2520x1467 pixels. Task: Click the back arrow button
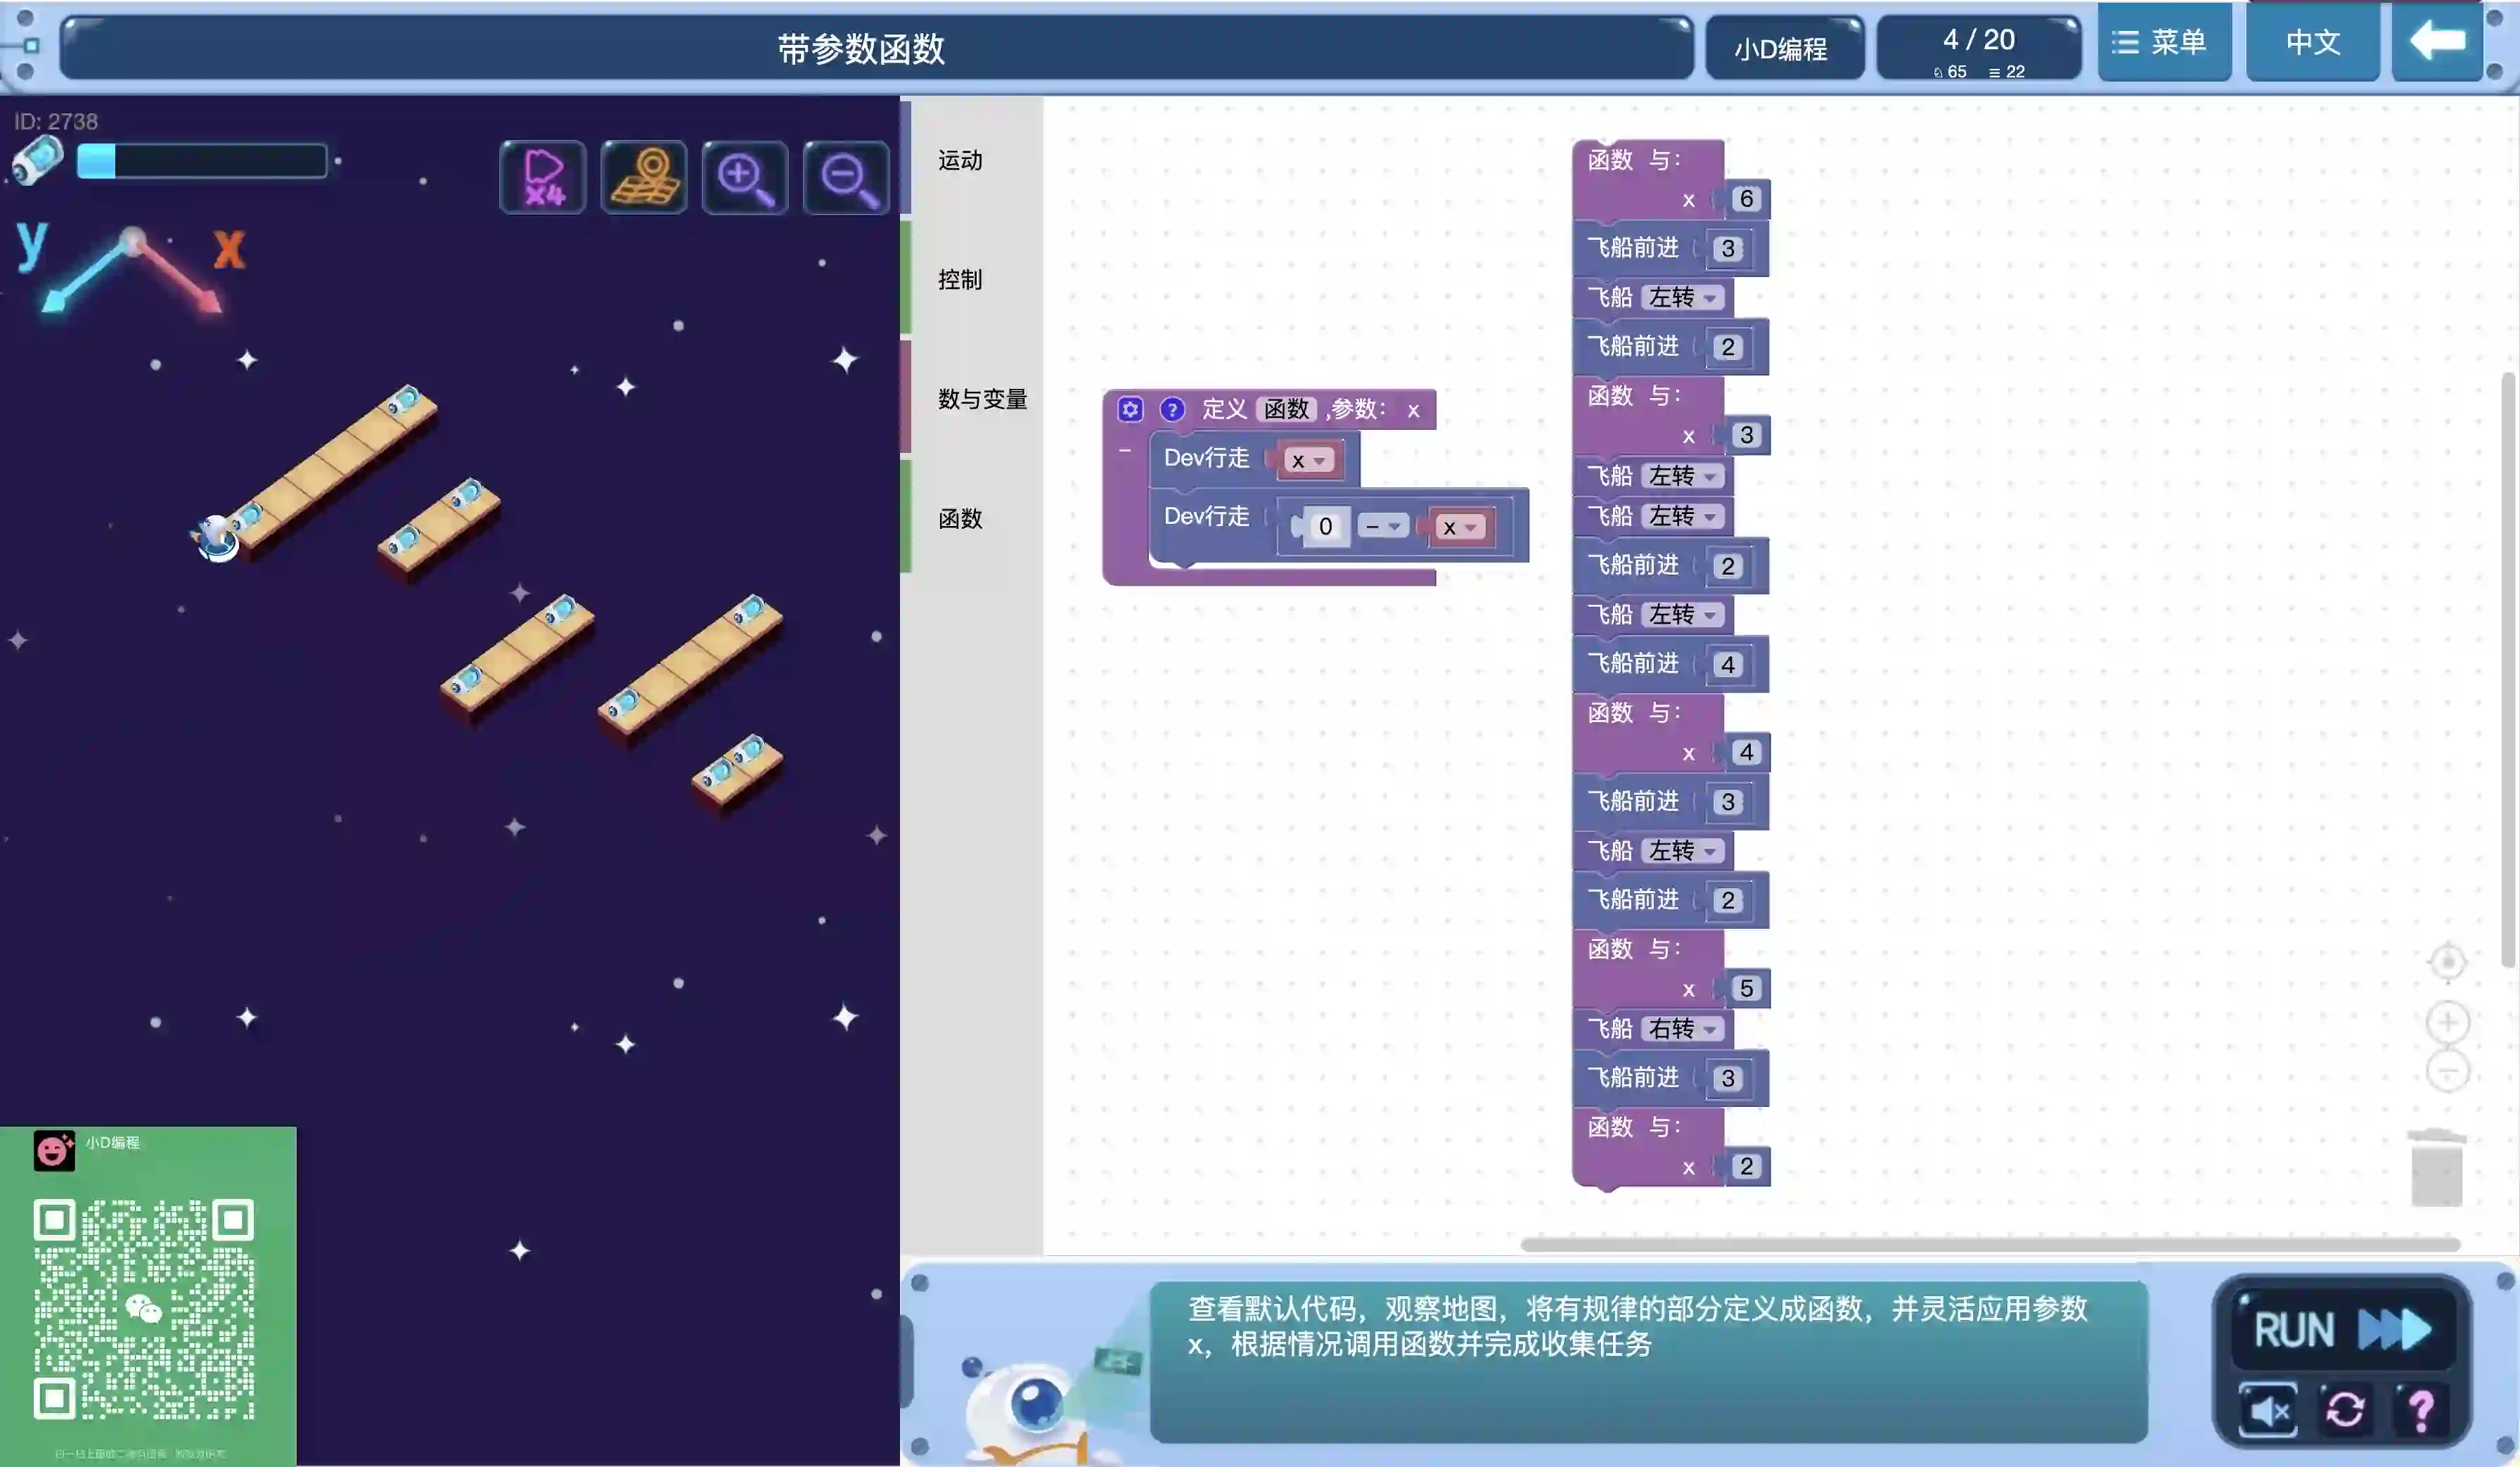coord(2436,42)
